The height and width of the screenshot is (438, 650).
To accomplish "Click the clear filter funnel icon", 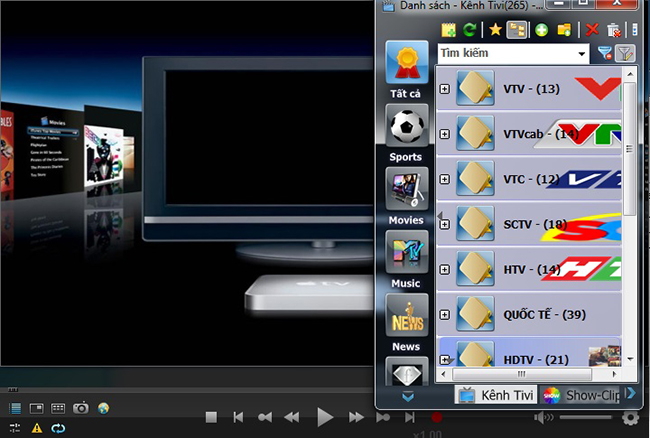I will [x=605, y=53].
